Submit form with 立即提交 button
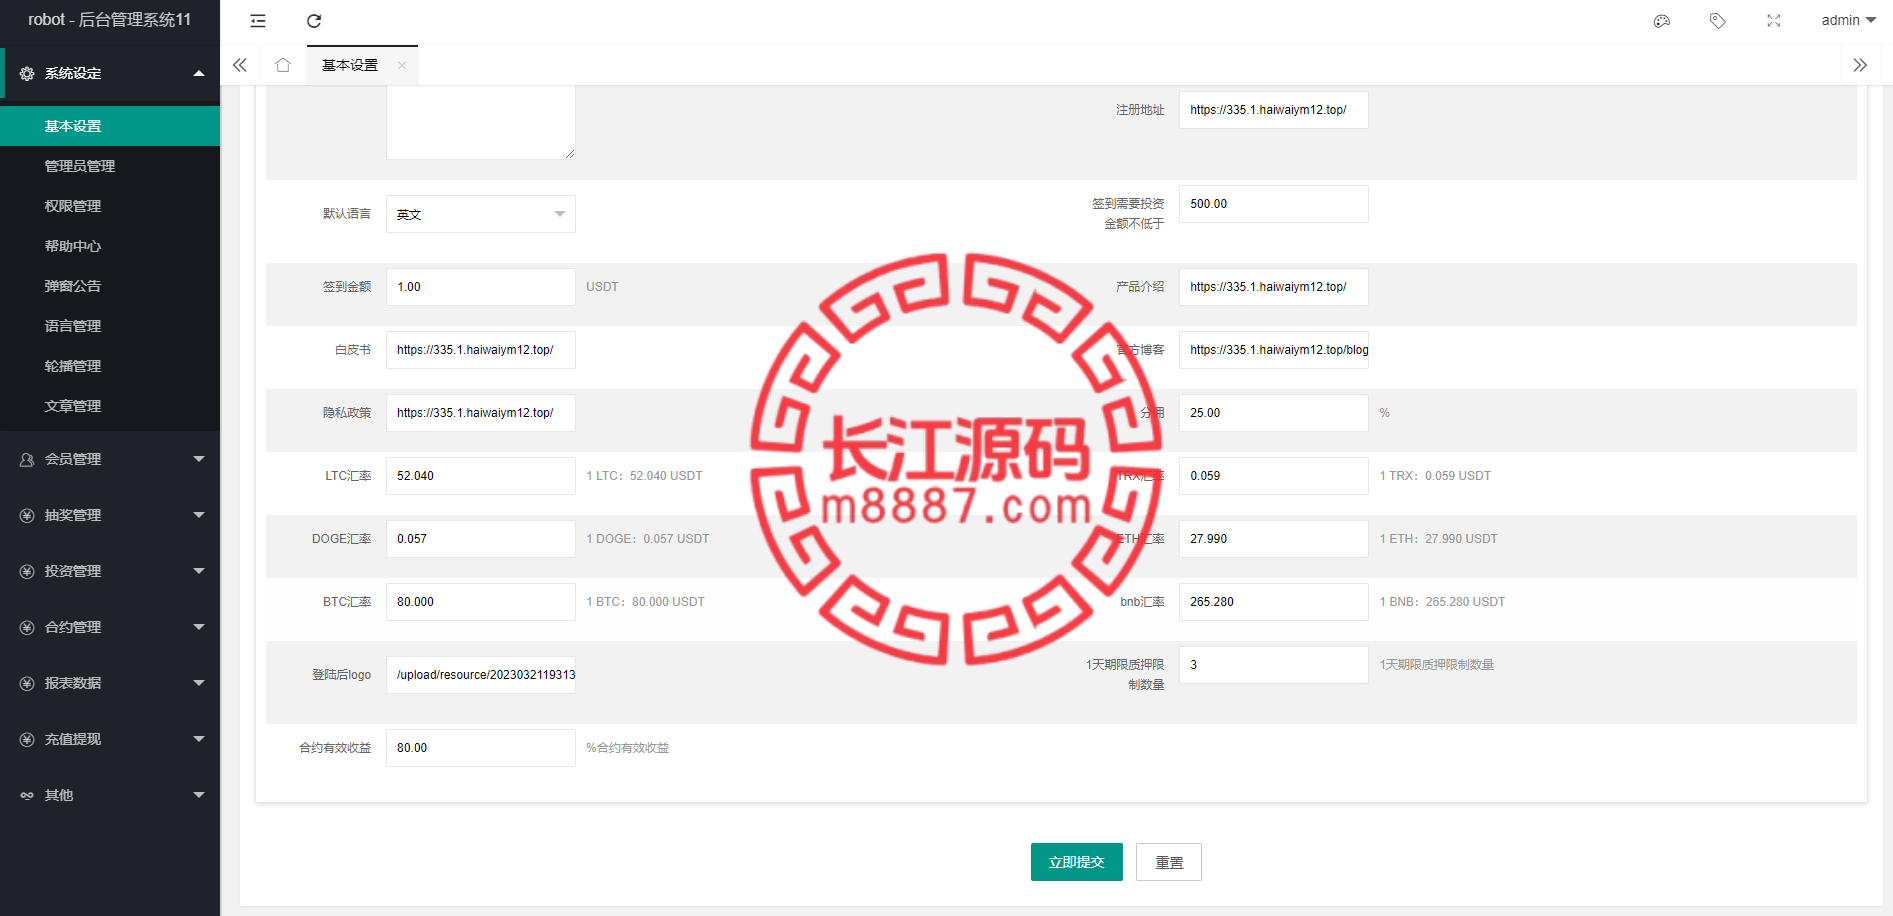The height and width of the screenshot is (916, 1893). coord(1077,862)
